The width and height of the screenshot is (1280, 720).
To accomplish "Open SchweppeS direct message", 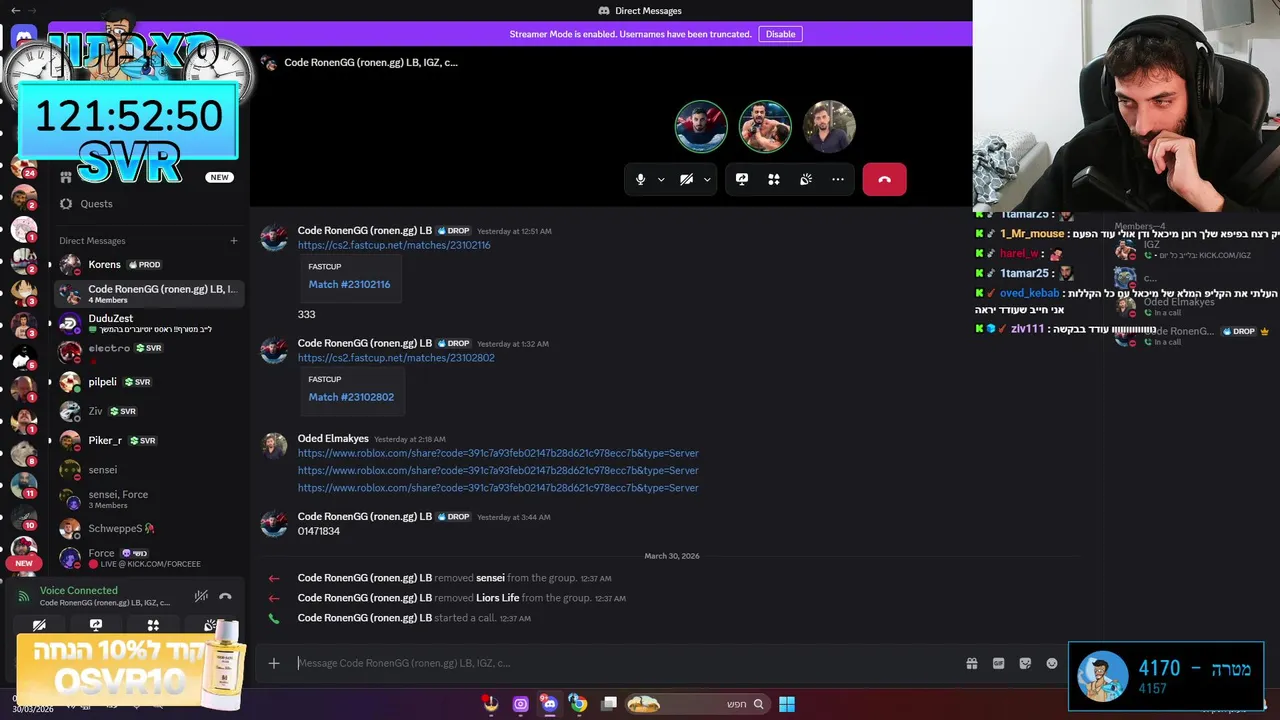I will tap(149, 528).
